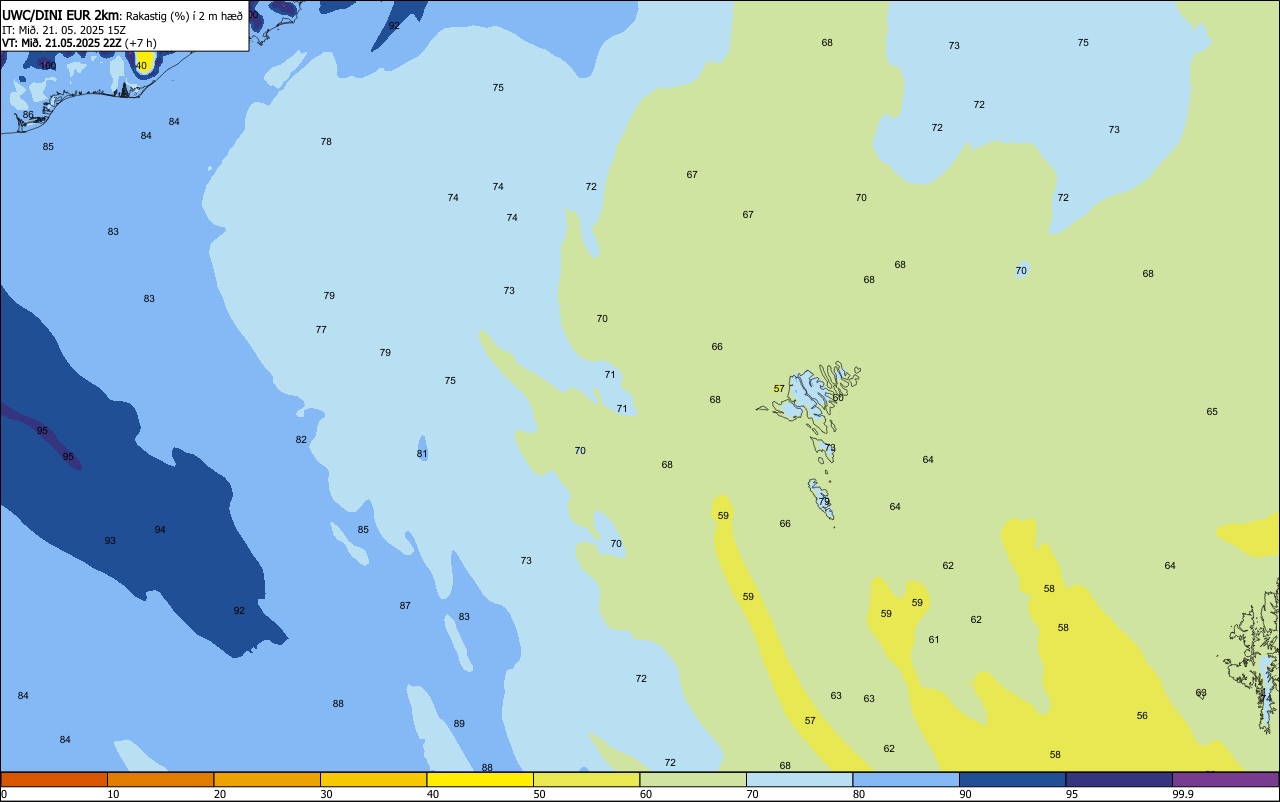Click the 77 humidity value on the map

(321, 330)
